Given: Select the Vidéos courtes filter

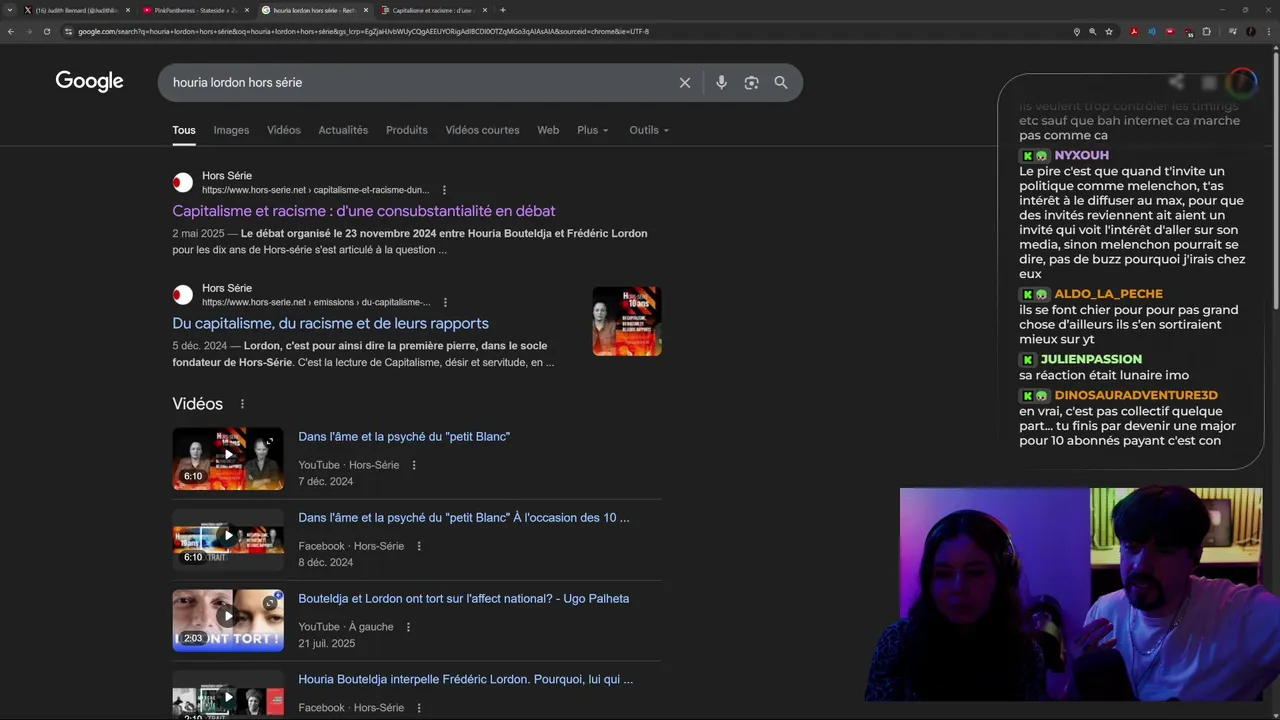Looking at the screenshot, I should point(482,130).
